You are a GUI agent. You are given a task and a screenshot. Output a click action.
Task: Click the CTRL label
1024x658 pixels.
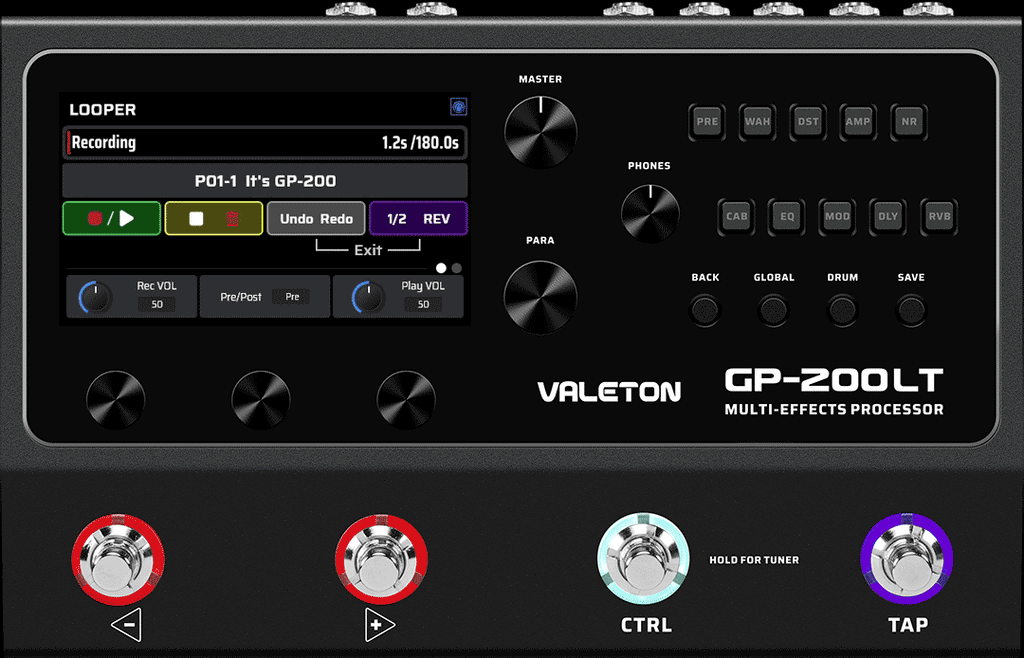[646, 625]
